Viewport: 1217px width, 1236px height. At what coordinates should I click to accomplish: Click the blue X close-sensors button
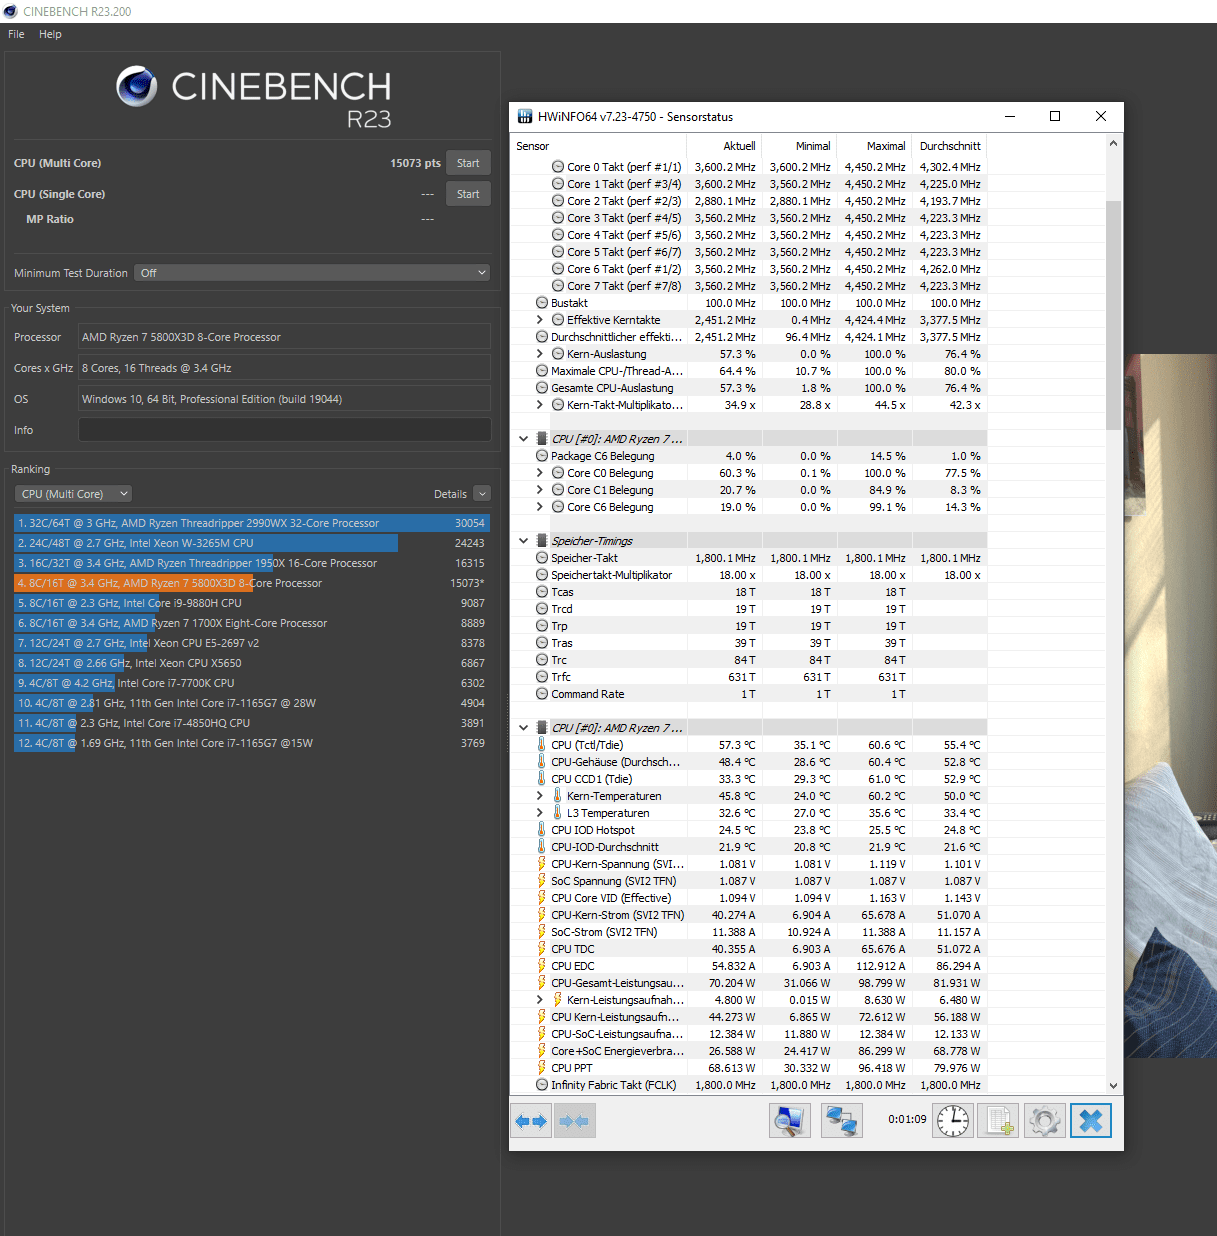pos(1091,1121)
